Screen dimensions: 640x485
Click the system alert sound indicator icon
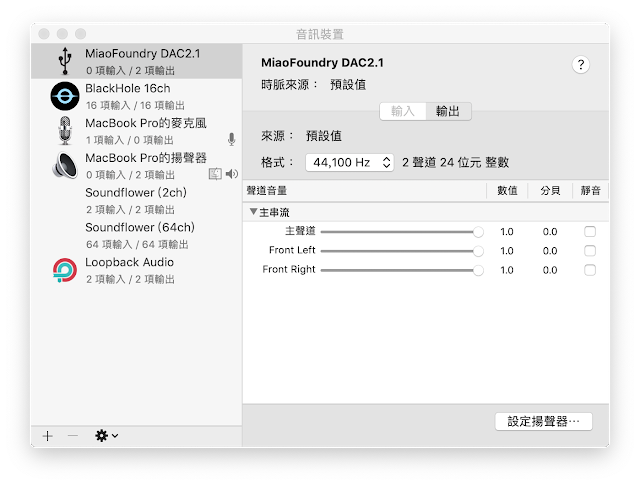pos(215,174)
